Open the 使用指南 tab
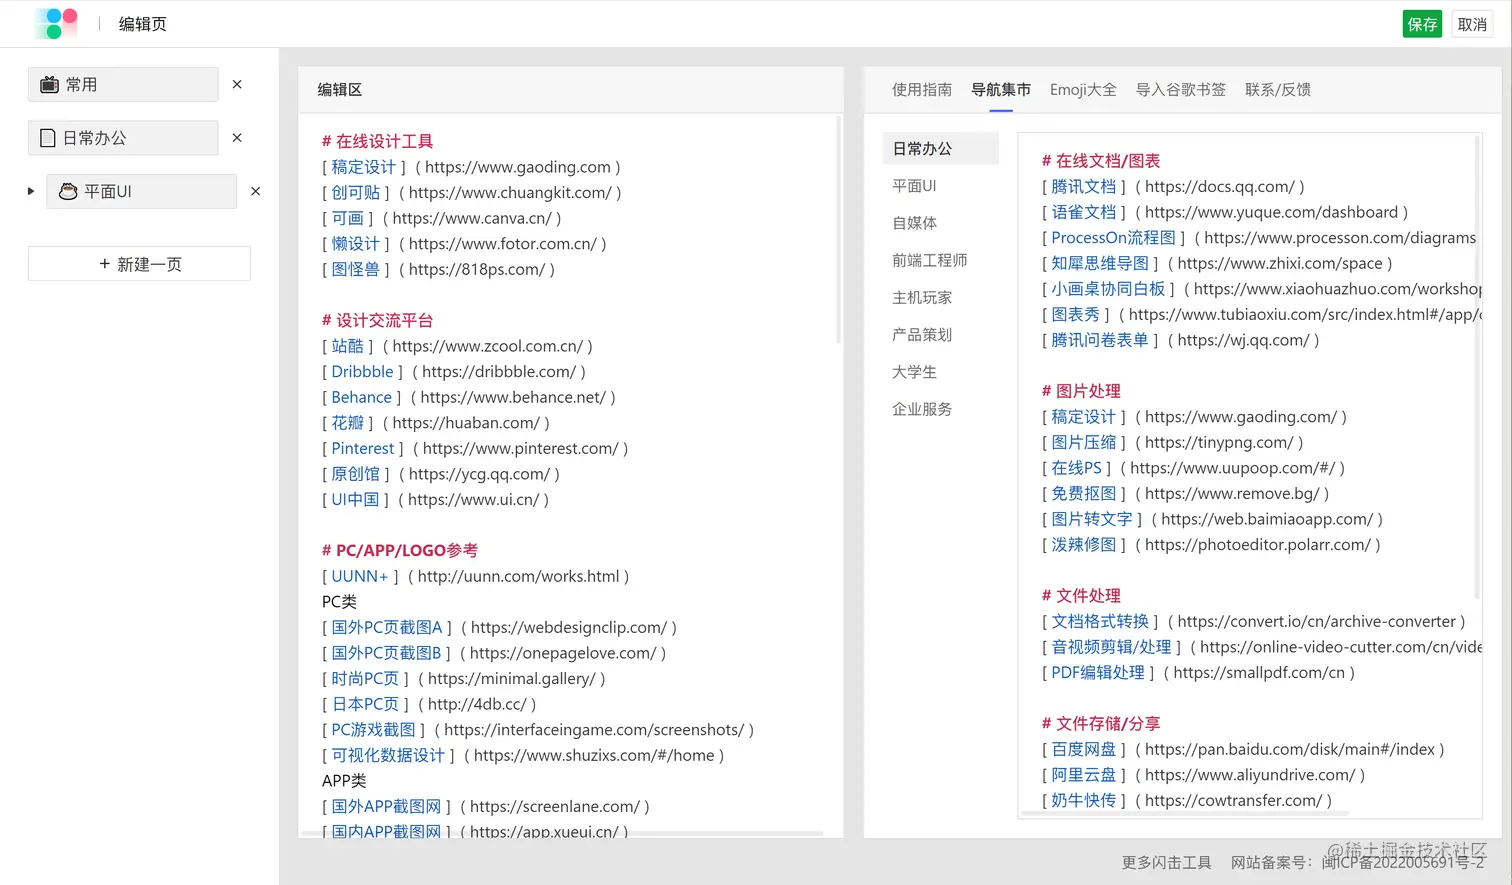 pos(922,90)
